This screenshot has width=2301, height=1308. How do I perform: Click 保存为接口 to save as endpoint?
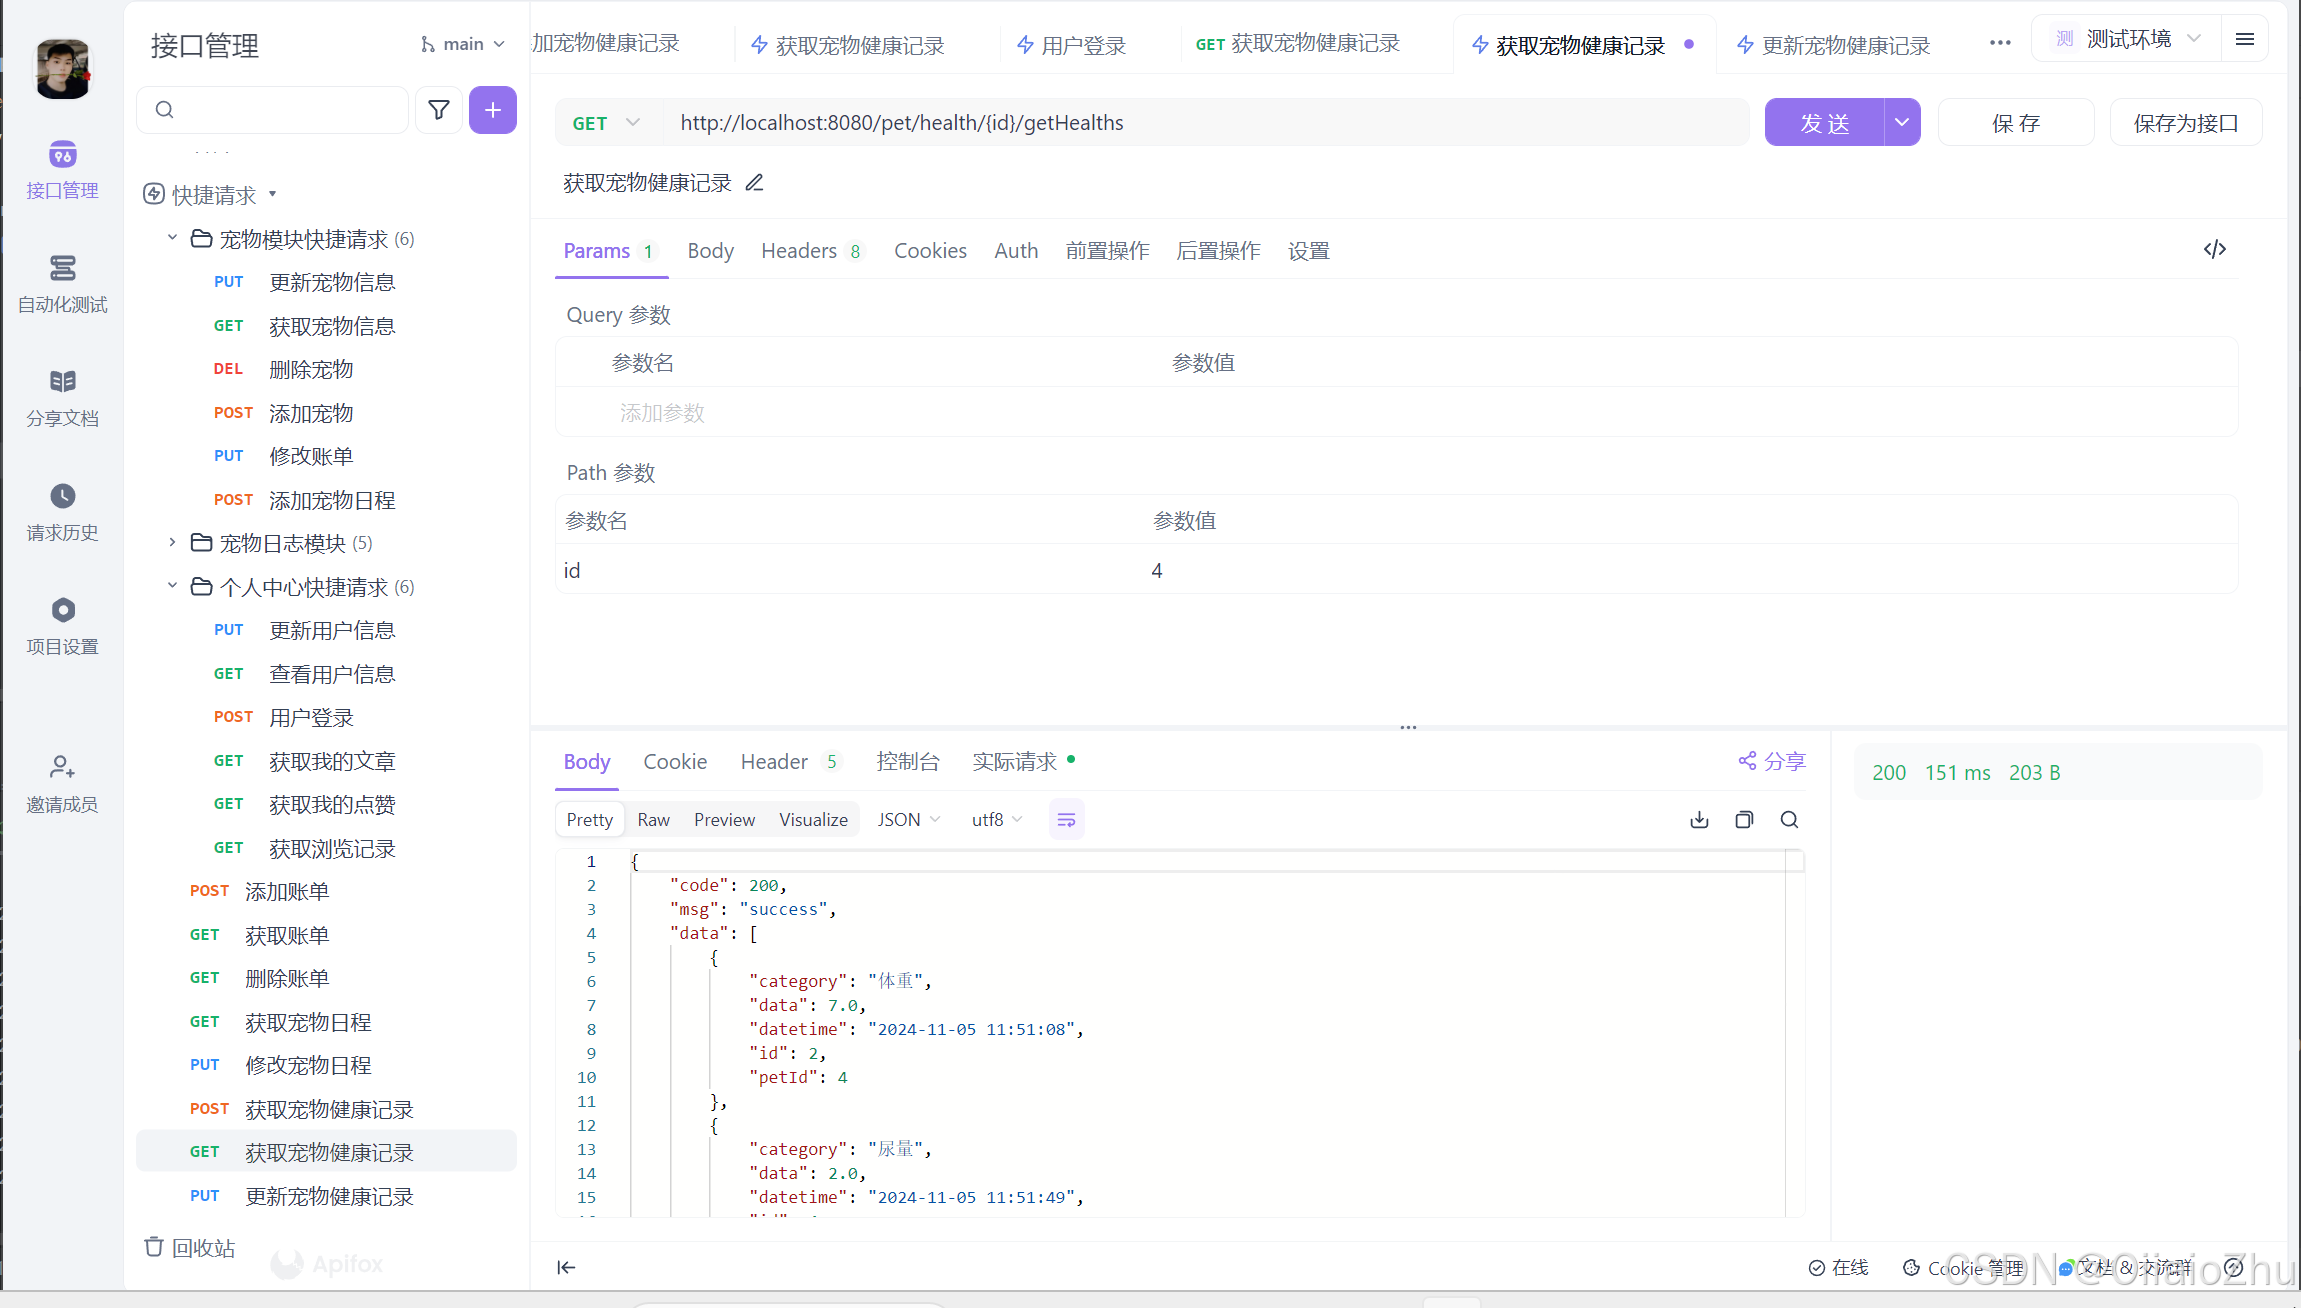[x=2185, y=122]
